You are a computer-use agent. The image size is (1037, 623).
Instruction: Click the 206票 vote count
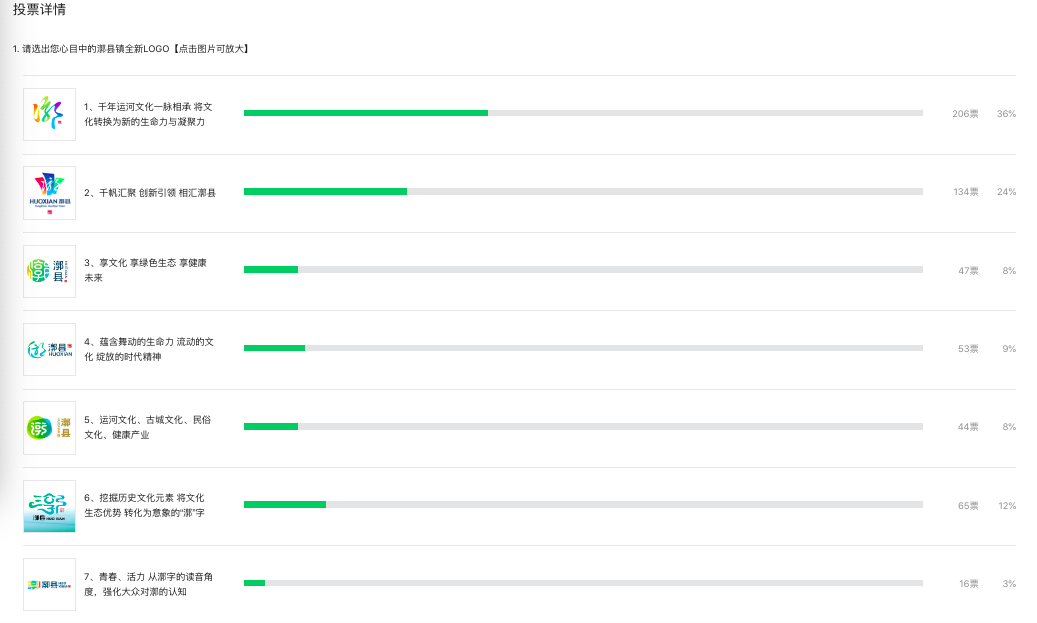[965, 114]
